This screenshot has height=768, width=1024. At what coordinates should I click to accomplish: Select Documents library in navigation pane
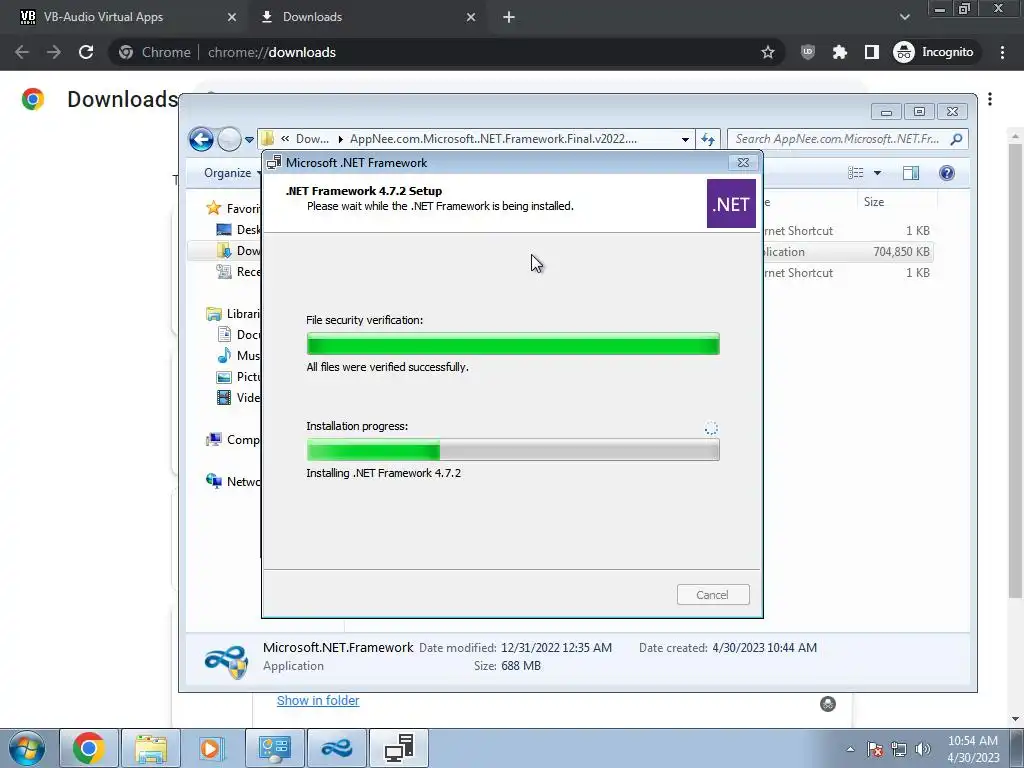coord(238,335)
